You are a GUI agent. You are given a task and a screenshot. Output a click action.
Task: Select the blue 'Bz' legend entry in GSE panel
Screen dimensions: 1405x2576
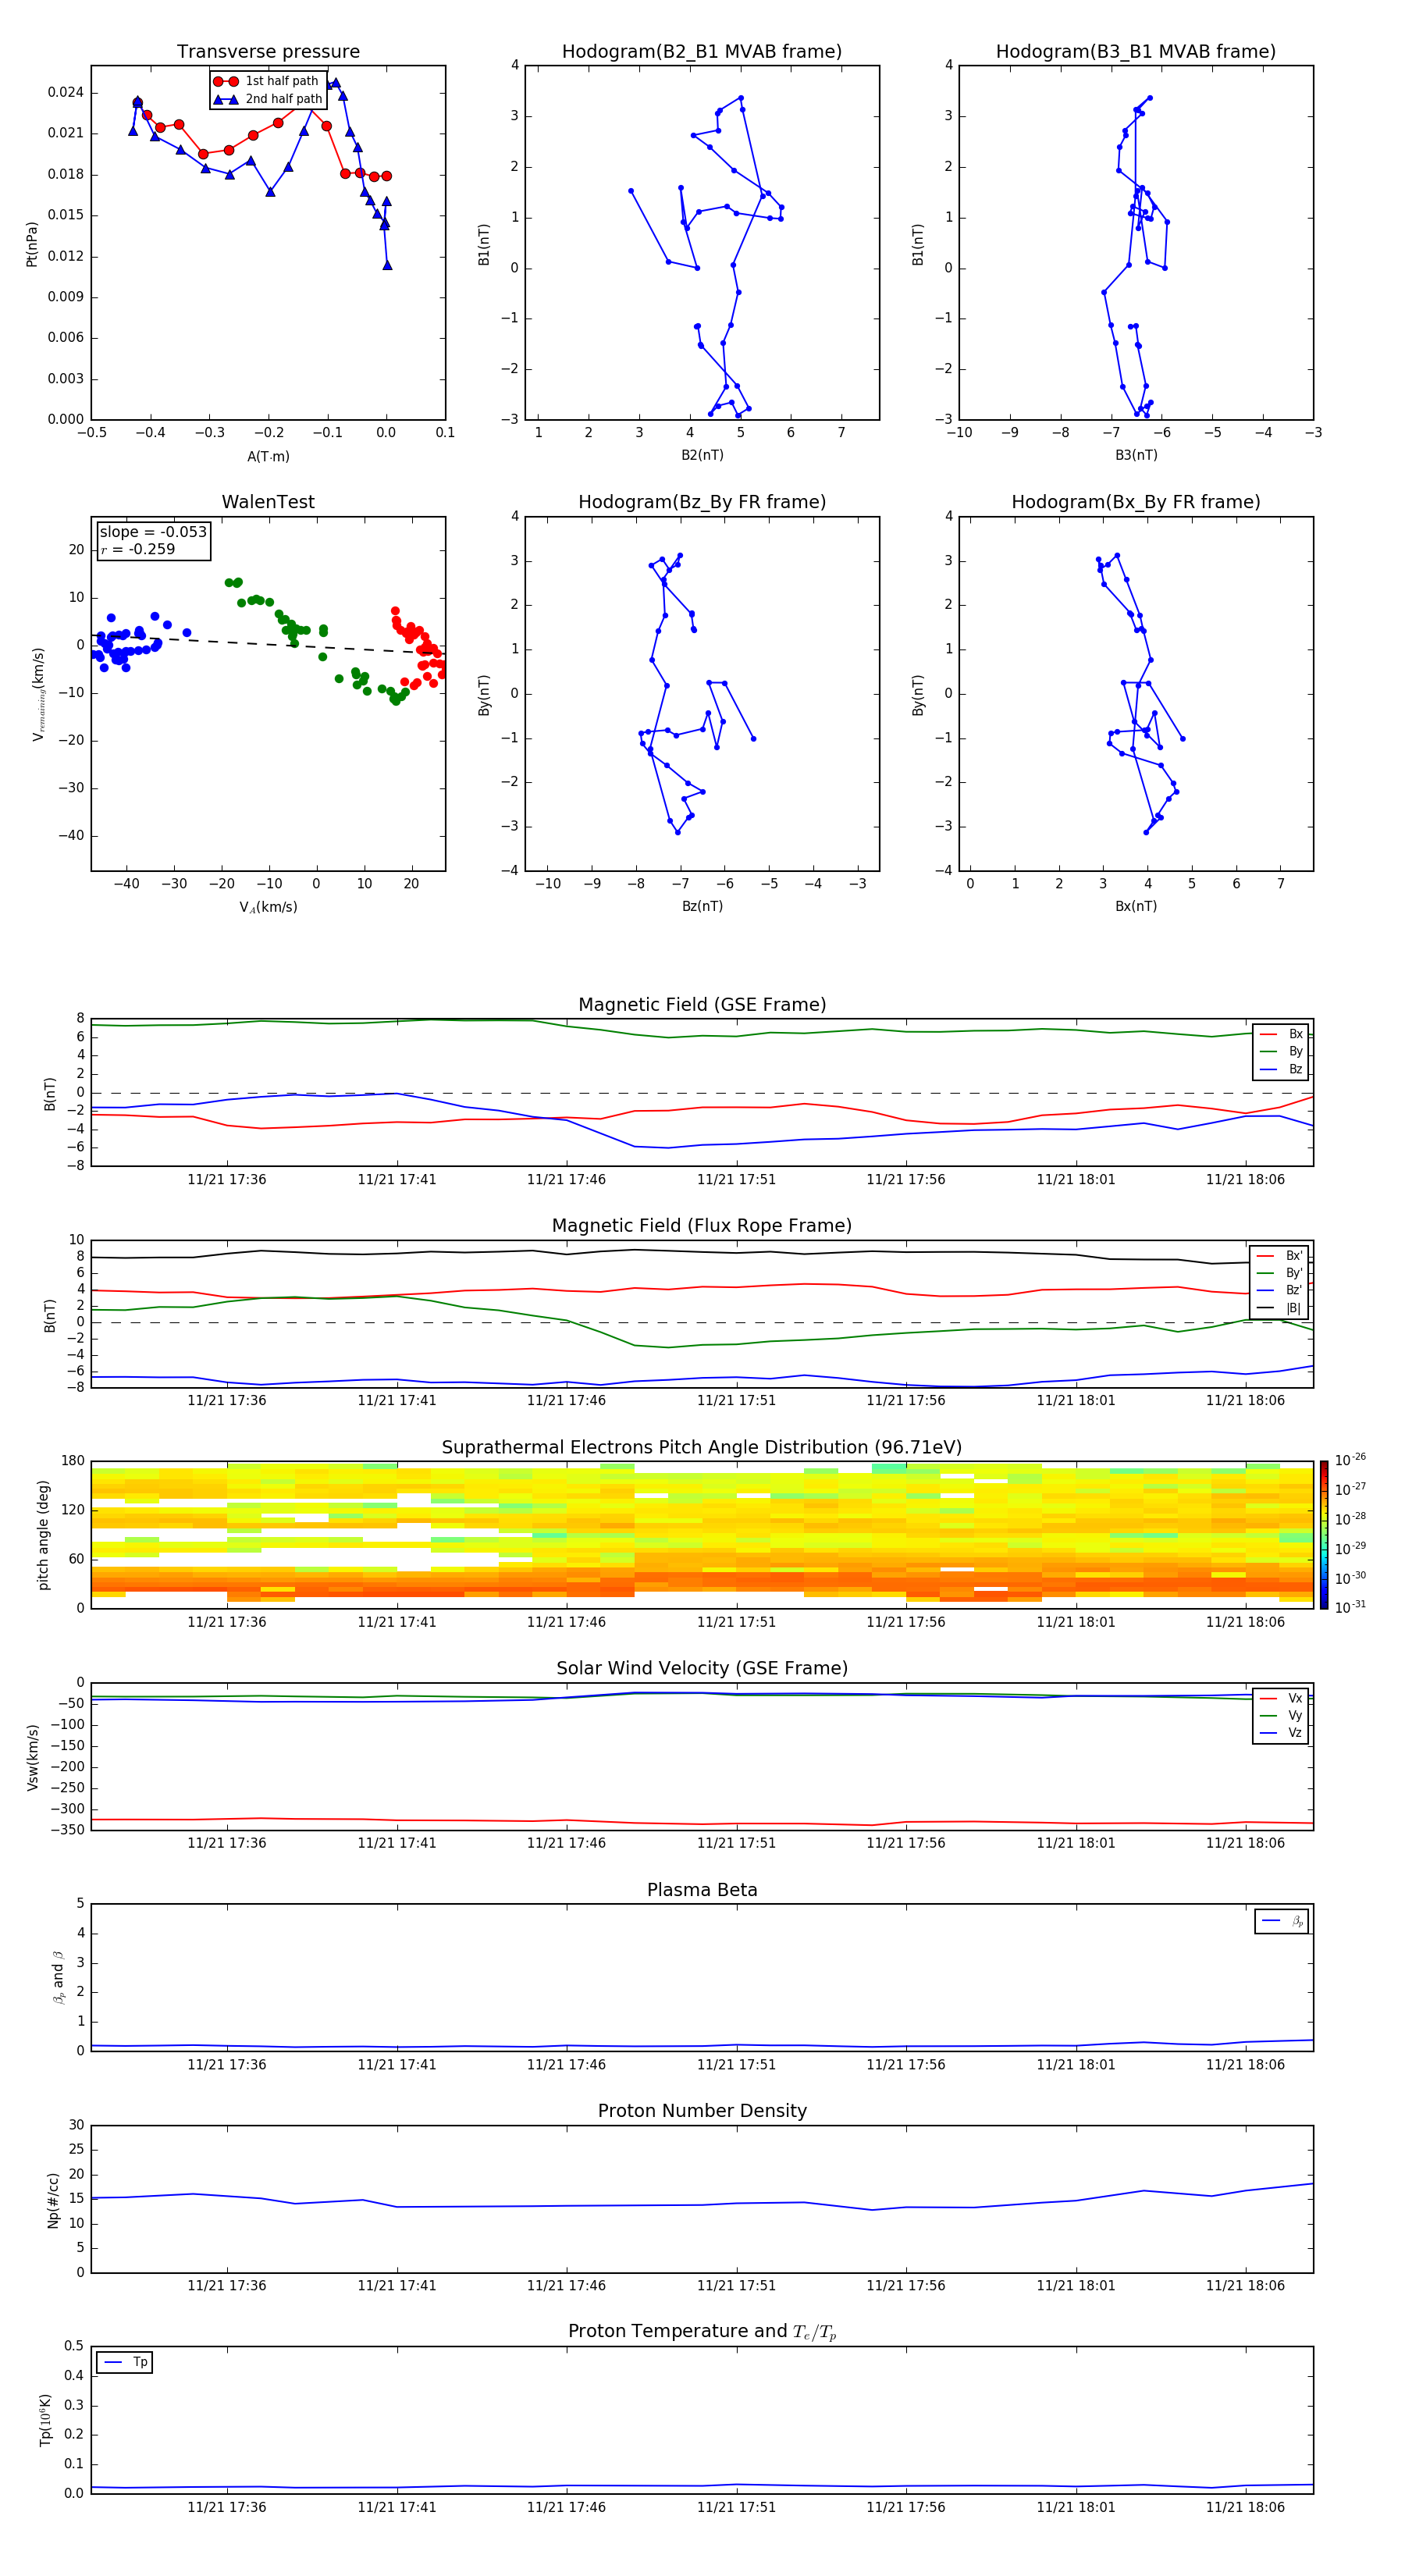1281,1069
